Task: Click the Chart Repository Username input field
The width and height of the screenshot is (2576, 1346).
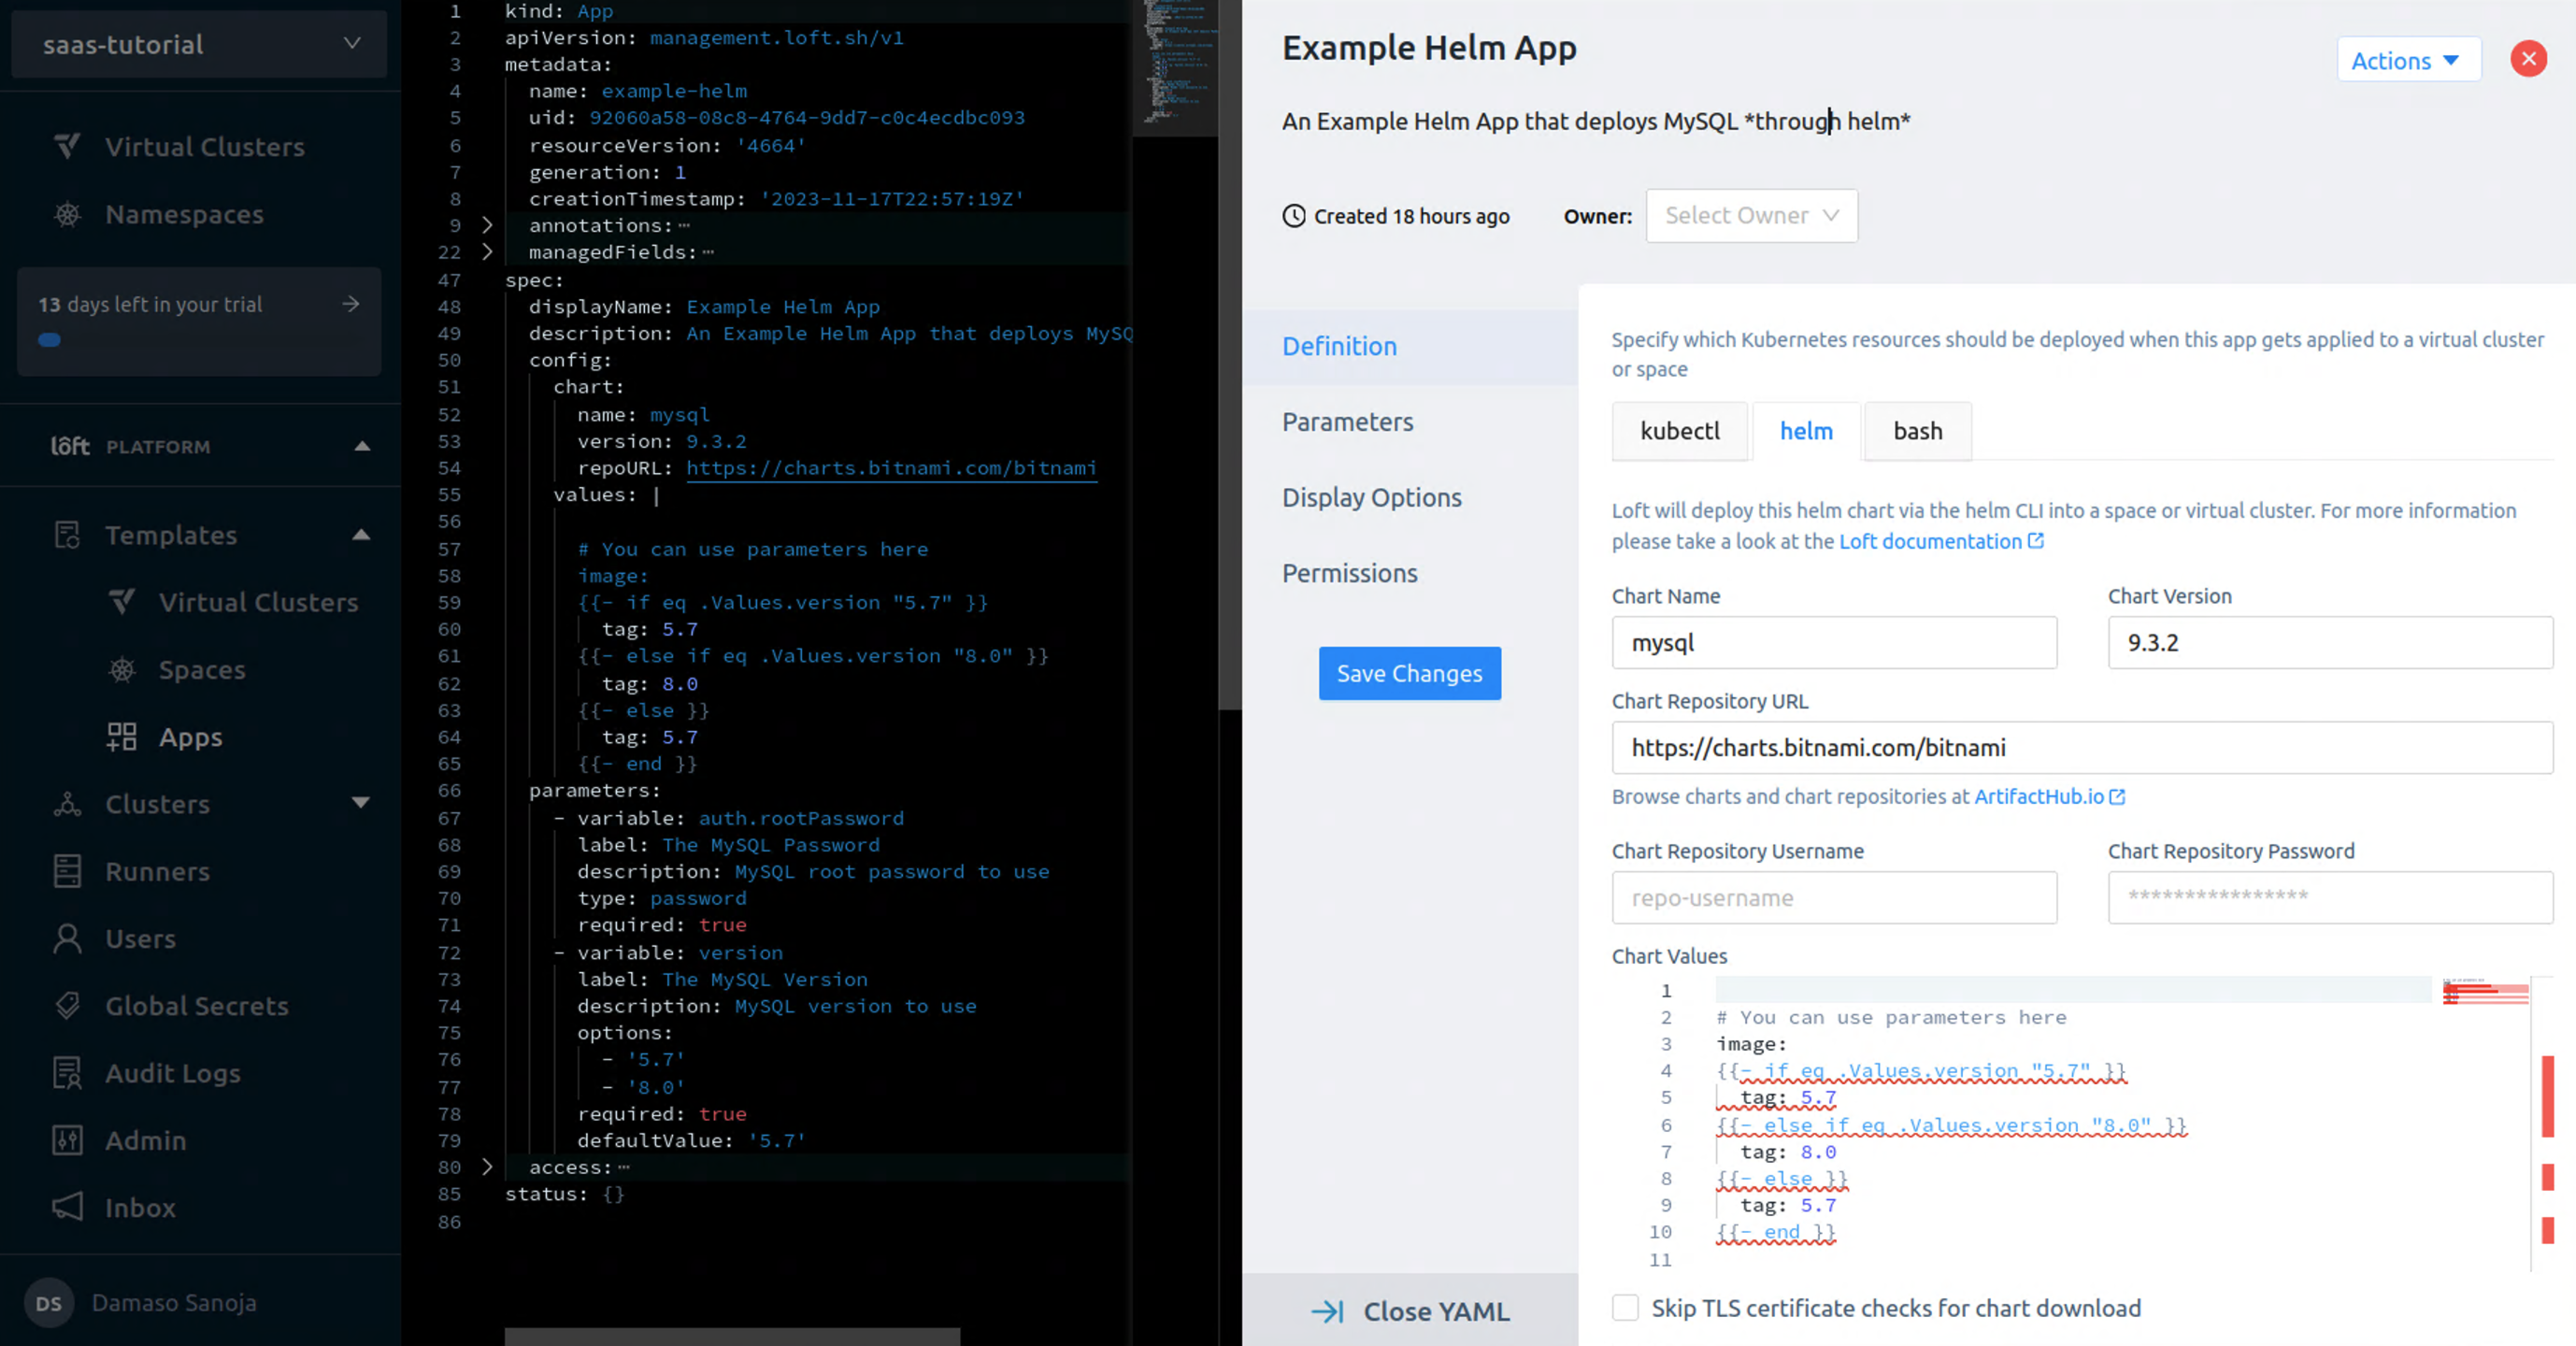Action: pyautogui.click(x=1834, y=897)
